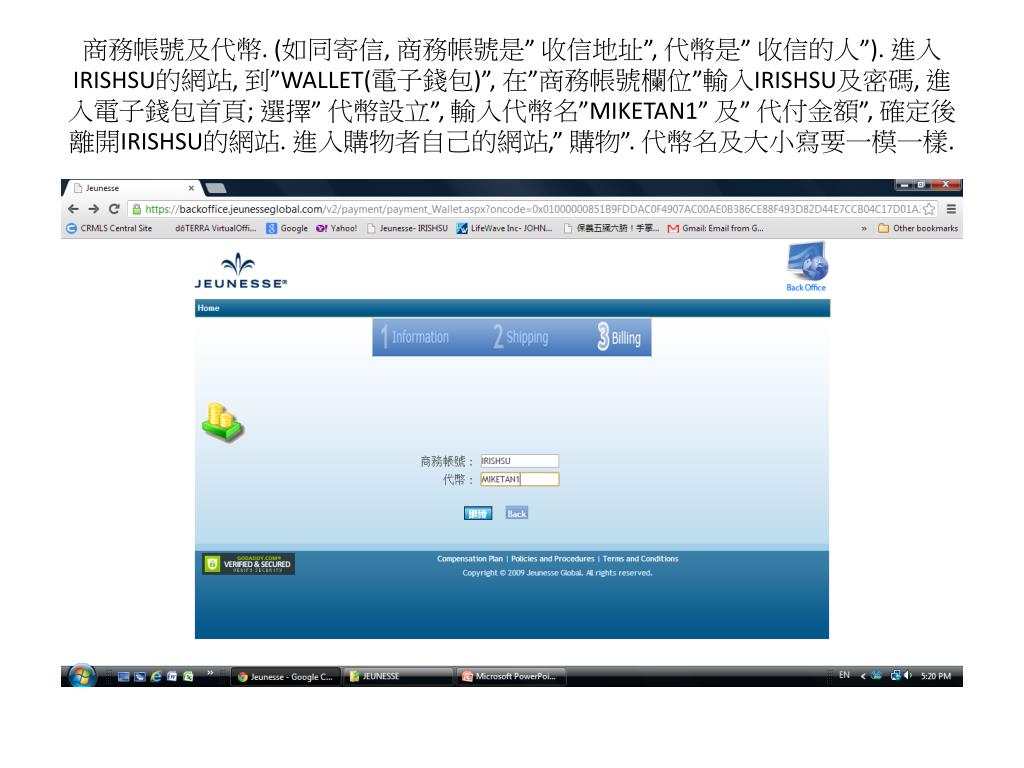Go to step 3 Billing
1024x768 pixels.
[618, 337]
